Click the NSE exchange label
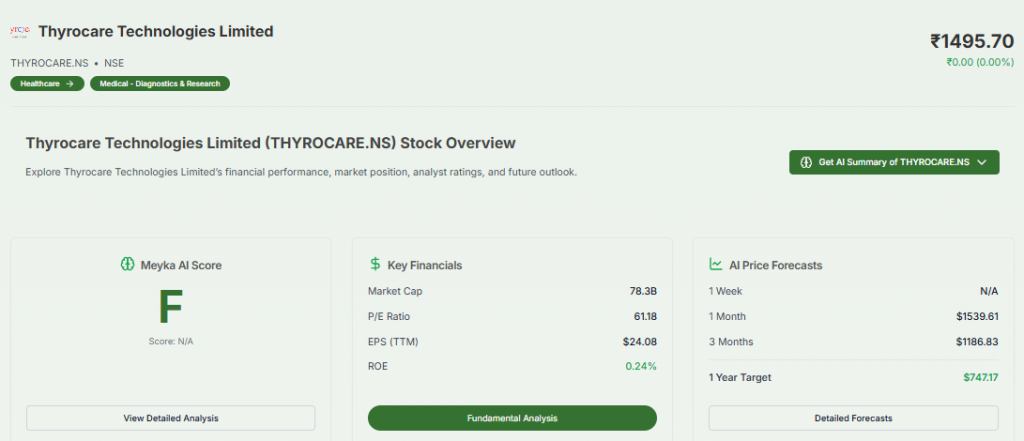Screen dimensions: 1024x441 point(114,63)
